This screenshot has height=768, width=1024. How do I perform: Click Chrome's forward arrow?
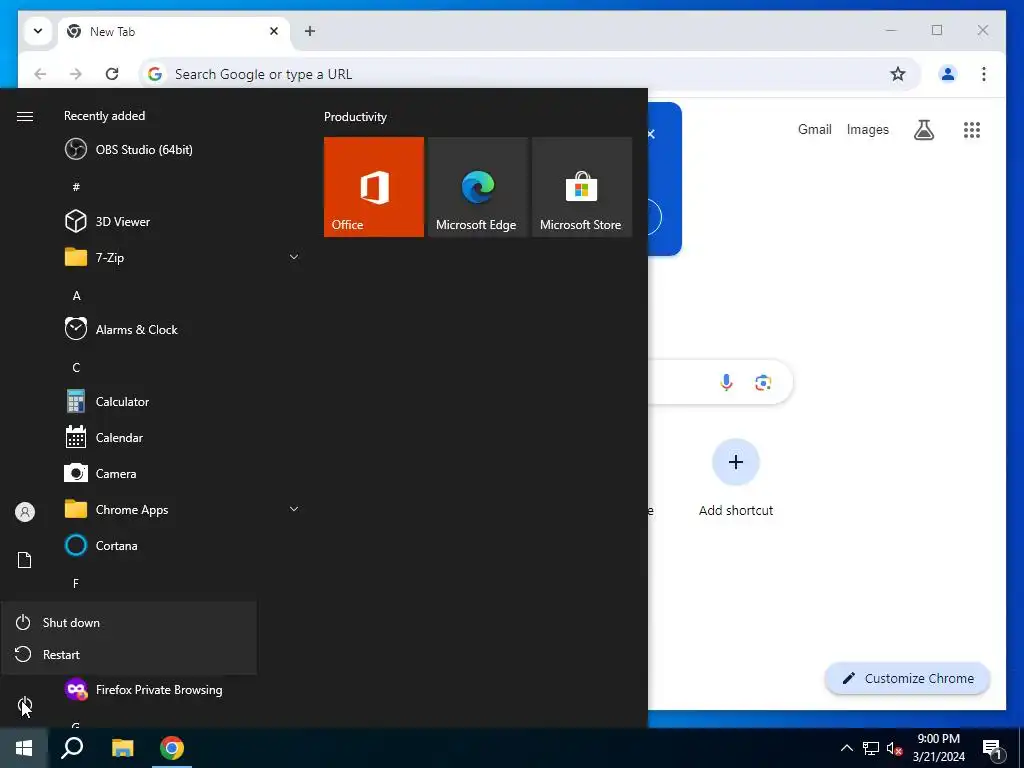(76, 74)
